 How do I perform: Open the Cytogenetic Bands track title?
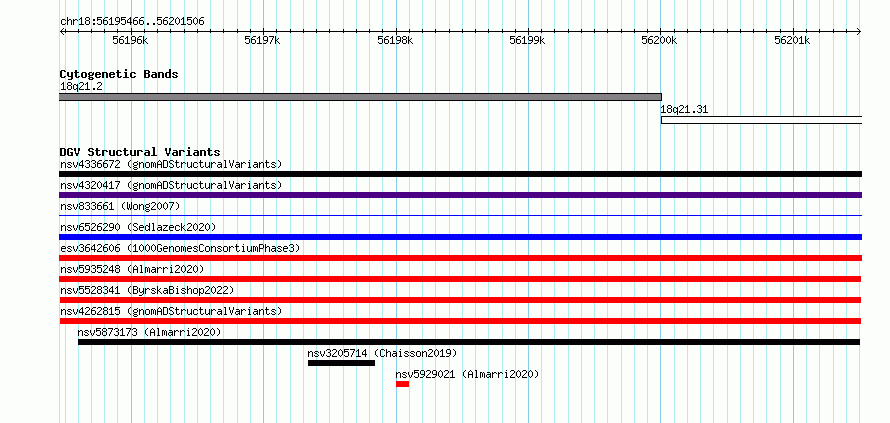[x=119, y=74]
